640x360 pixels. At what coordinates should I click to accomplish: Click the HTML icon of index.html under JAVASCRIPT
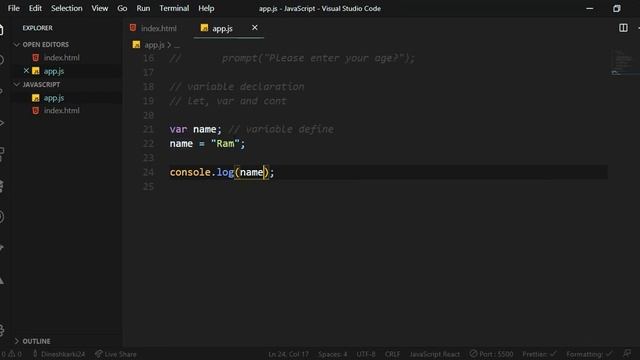(x=36, y=110)
